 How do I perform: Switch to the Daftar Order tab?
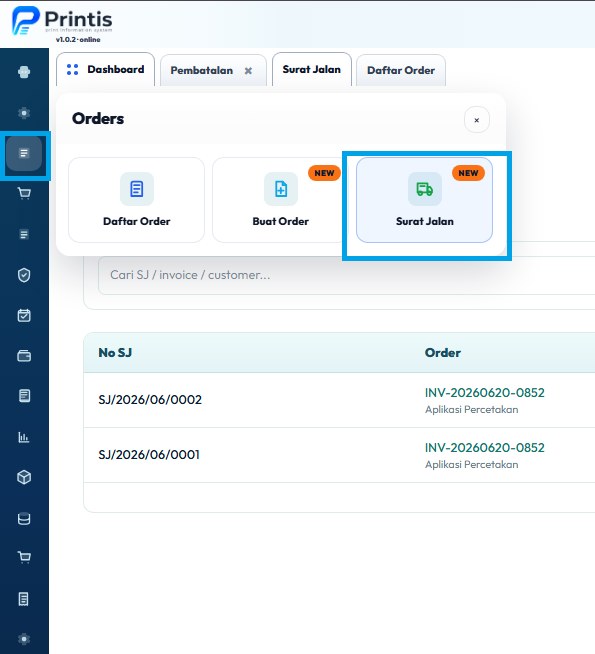coord(401,70)
